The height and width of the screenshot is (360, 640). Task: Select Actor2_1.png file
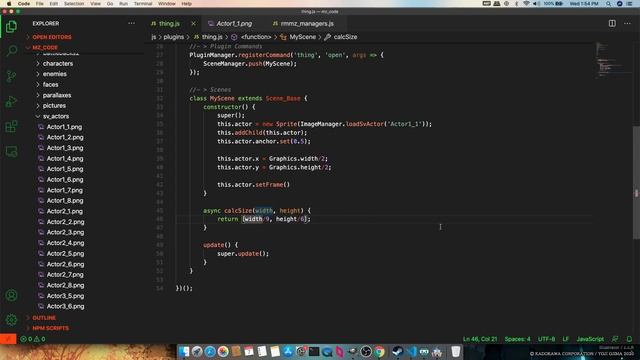(x=64, y=211)
